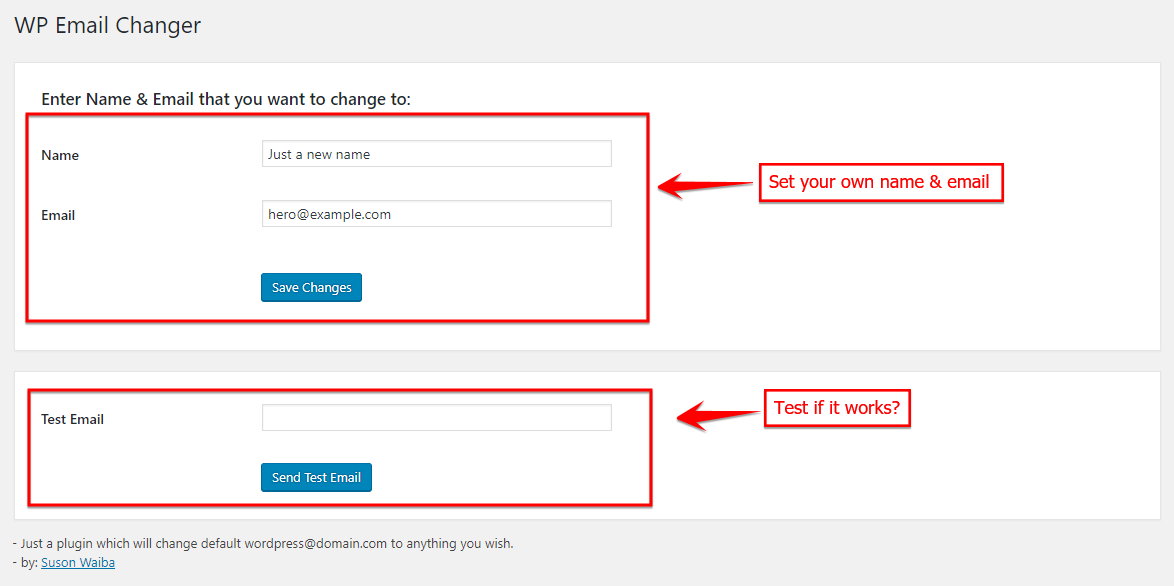Image resolution: width=1174 pixels, height=586 pixels.
Task: Click the 'hero@example.com' text
Action: tap(329, 215)
